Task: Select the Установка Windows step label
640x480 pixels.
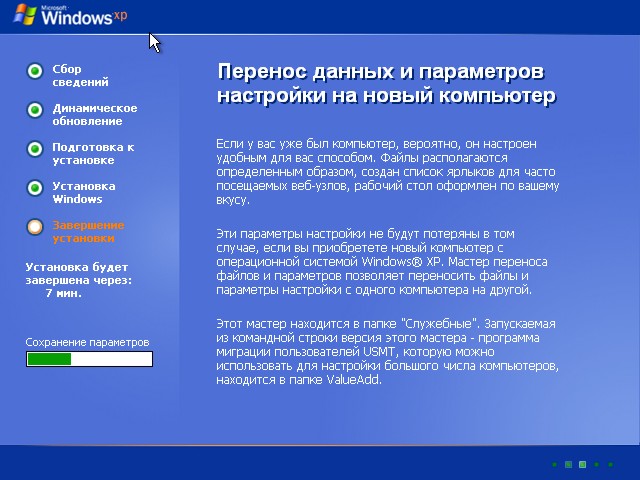Action: pos(84,193)
